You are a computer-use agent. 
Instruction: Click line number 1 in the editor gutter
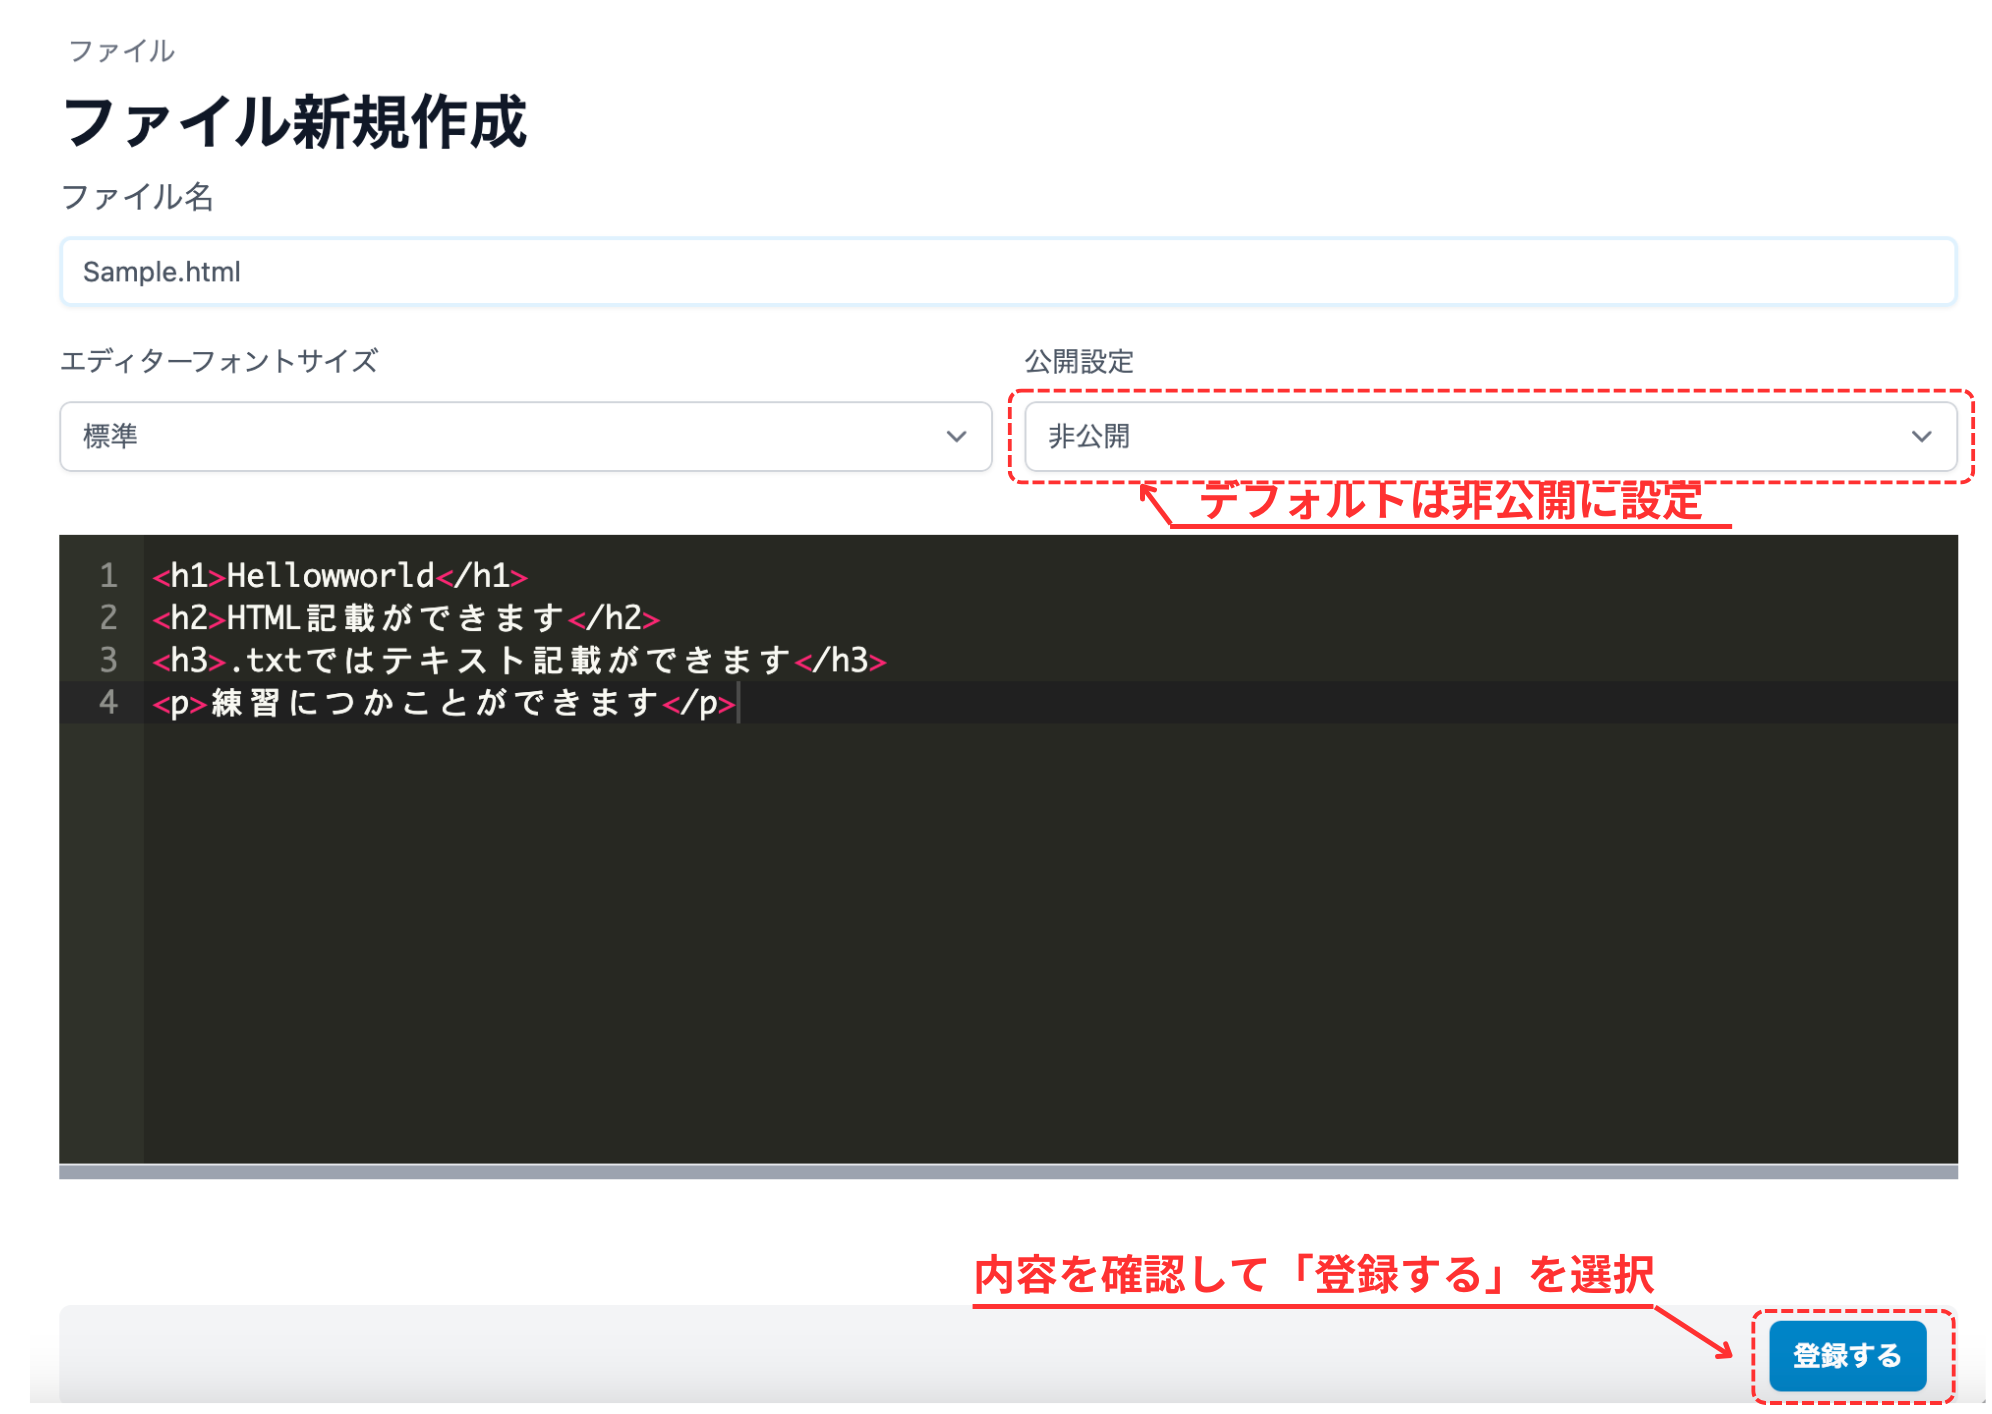pyautogui.click(x=108, y=575)
